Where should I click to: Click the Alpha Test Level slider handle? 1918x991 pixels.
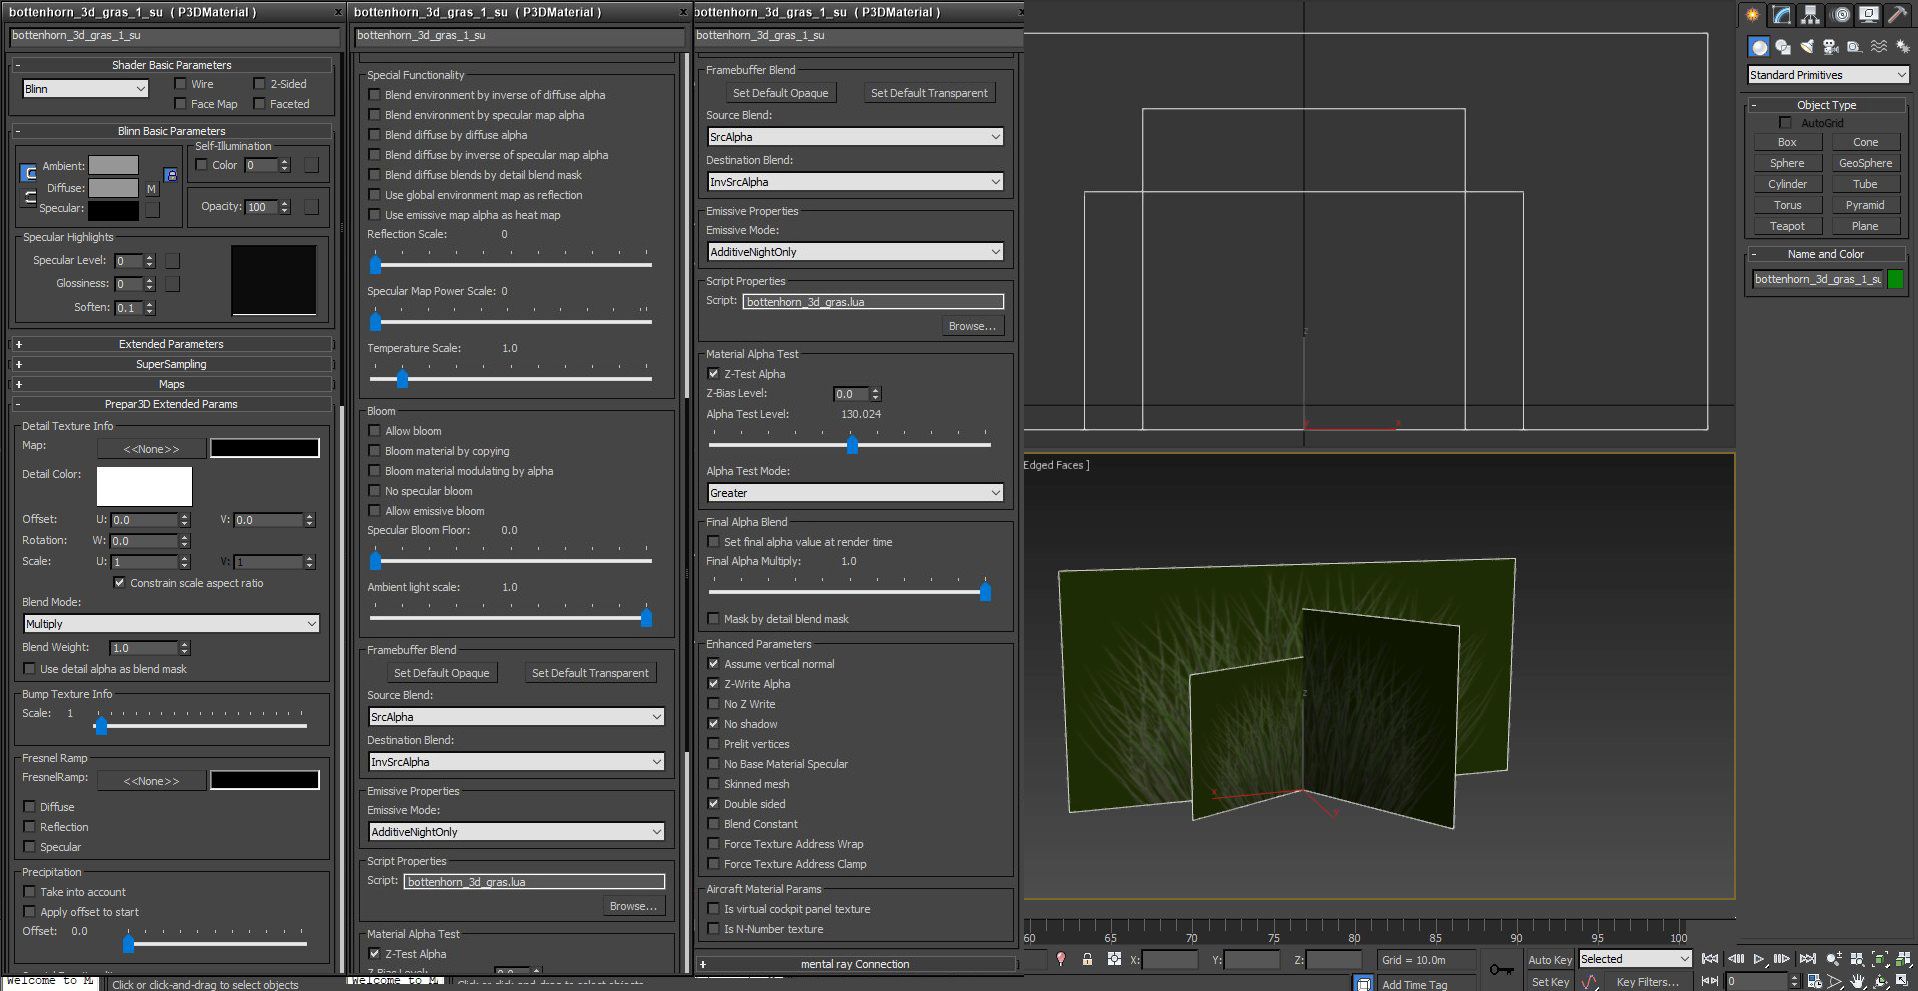(x=852, y=445)
